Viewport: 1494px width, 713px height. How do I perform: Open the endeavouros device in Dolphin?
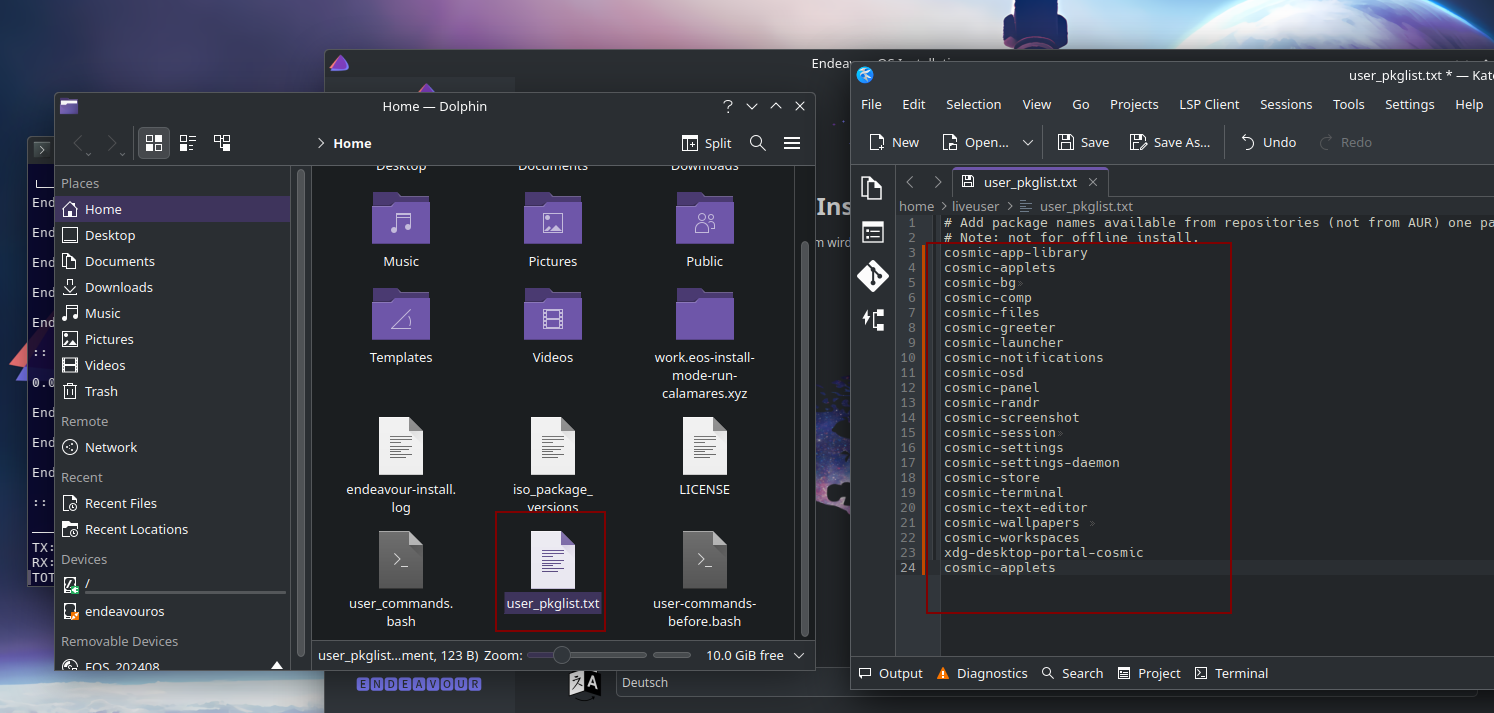coord(173,611)
